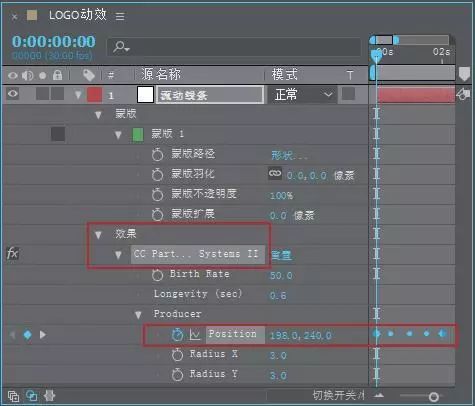Enable stopwatch for 蒙版羽化
This screenshot has width=475, height=406.
click(158, 175)
